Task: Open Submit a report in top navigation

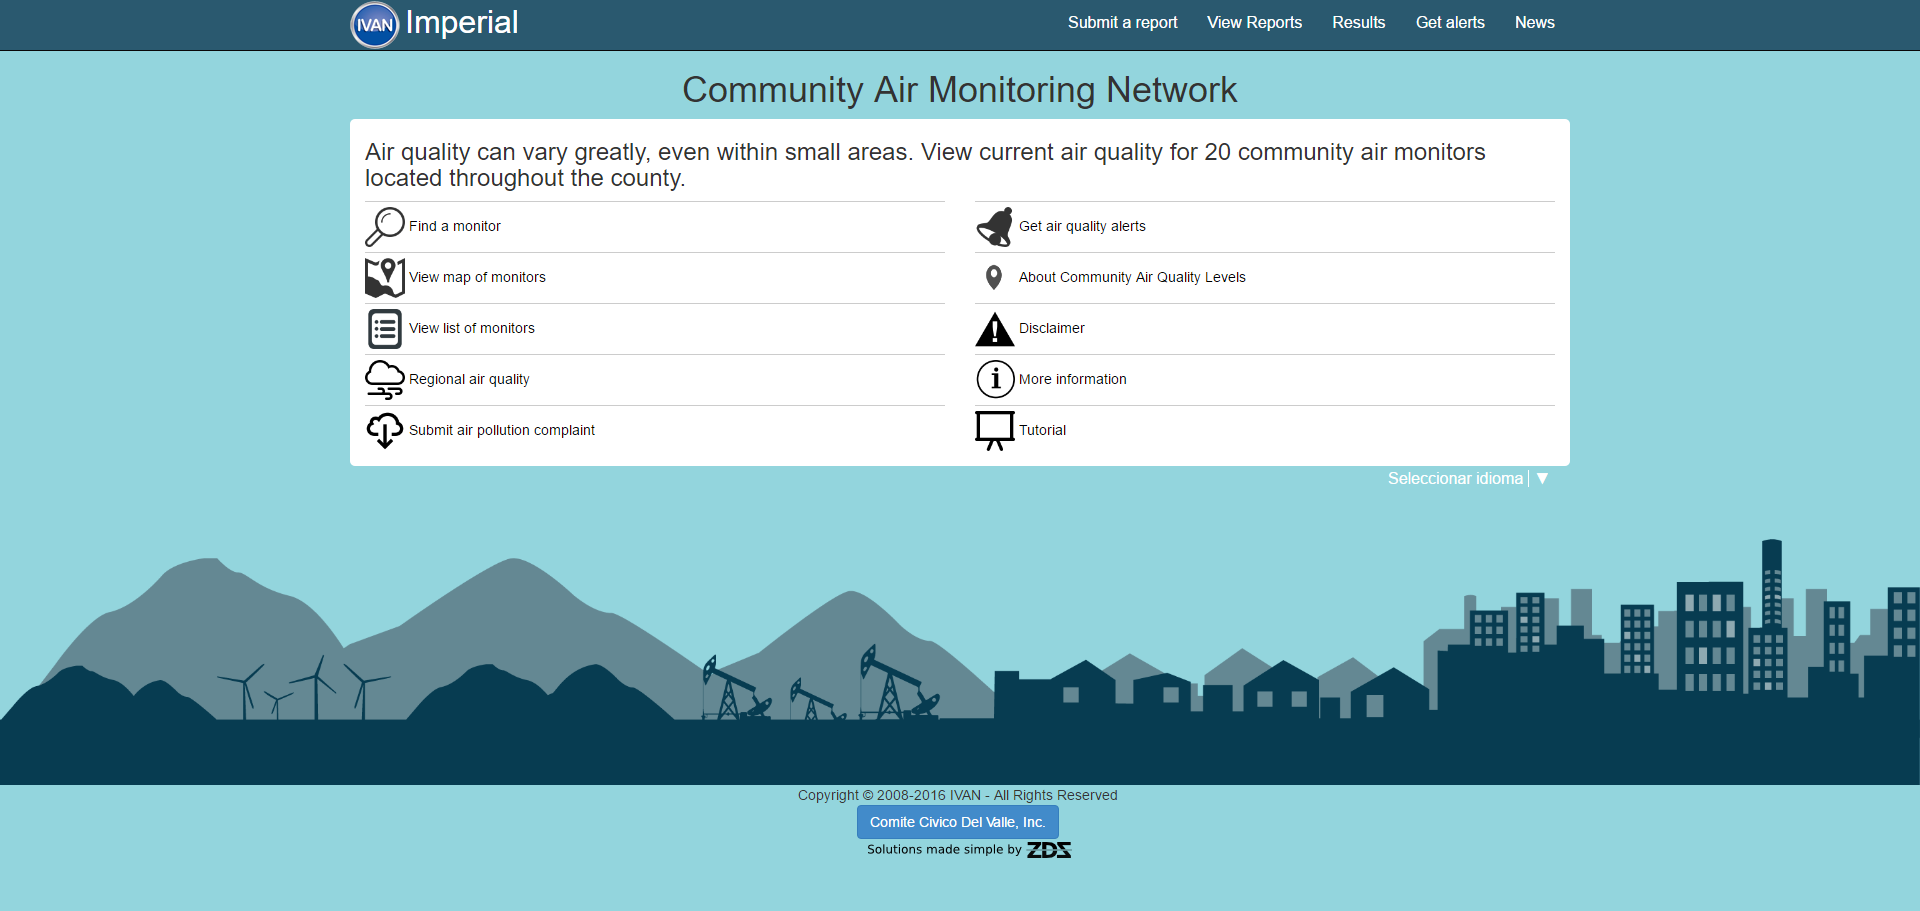Action: (1122, 23)
